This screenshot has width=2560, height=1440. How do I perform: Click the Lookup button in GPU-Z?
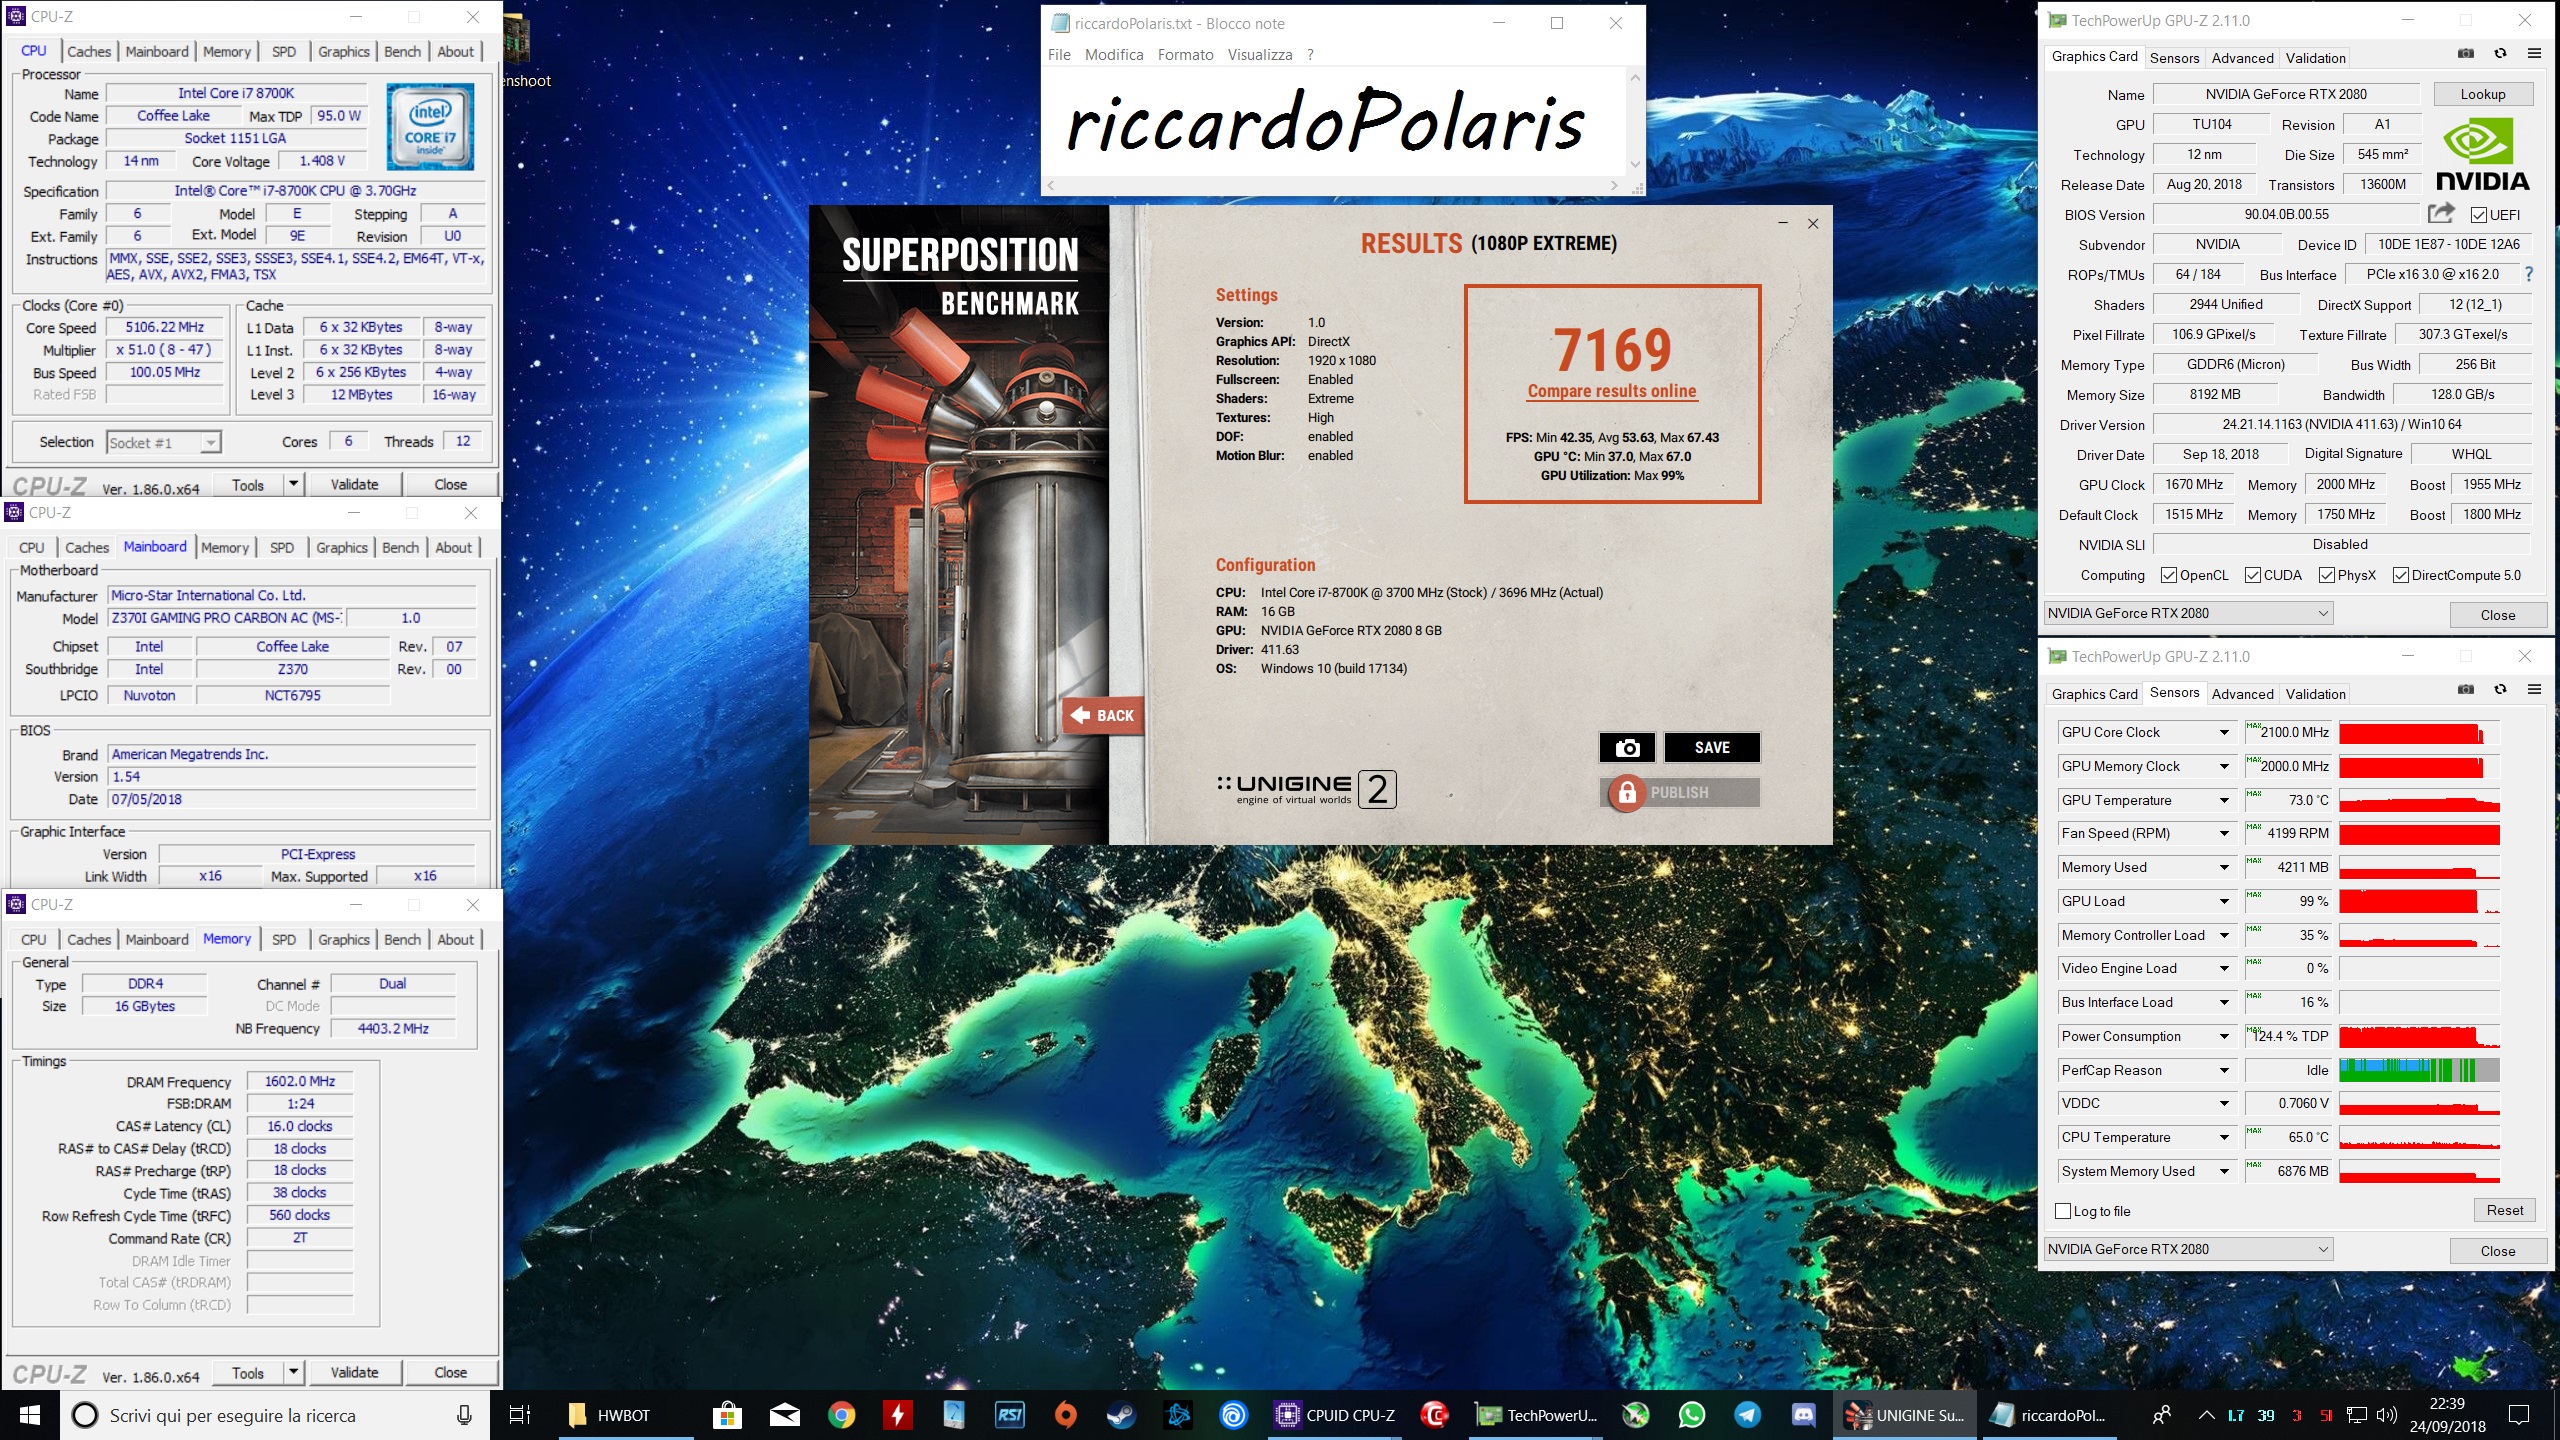point(2482,94)
